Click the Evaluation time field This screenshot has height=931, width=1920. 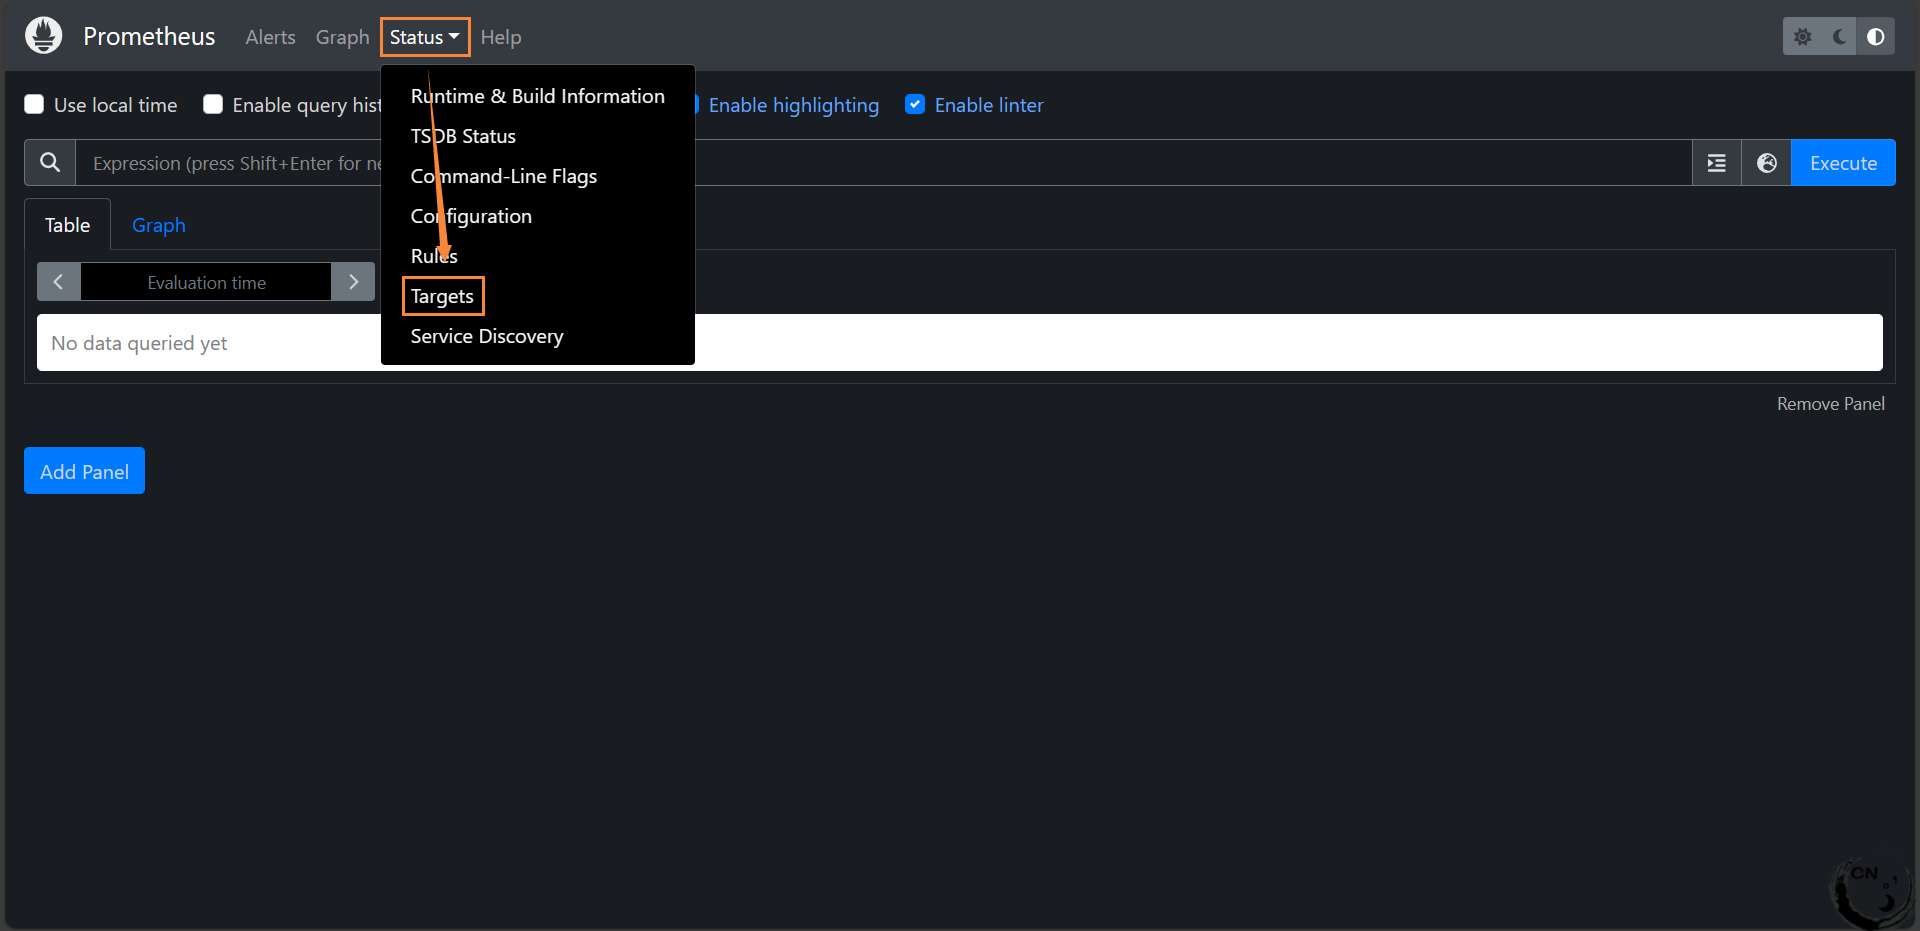[206, 282]
